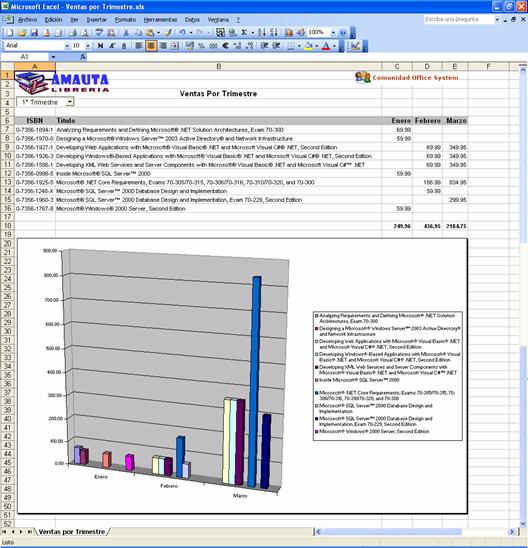Screen dimensions: 528x548
Task: Toggle left text alignment
Action: pos(139,46)
